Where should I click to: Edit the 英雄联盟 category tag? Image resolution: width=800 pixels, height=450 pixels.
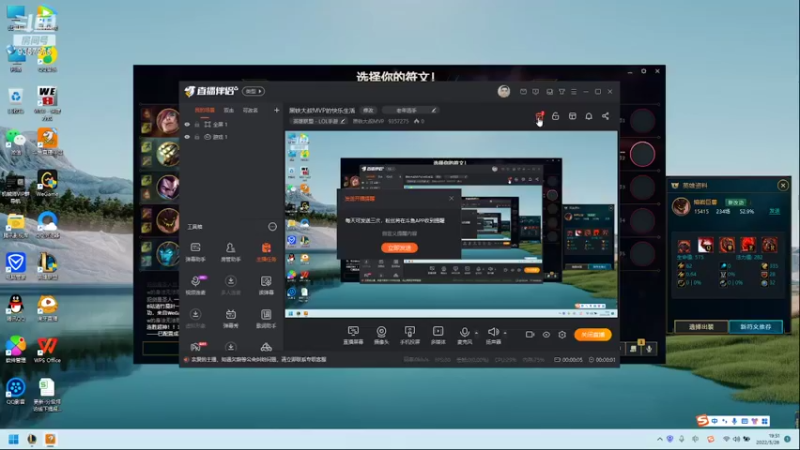319,121
